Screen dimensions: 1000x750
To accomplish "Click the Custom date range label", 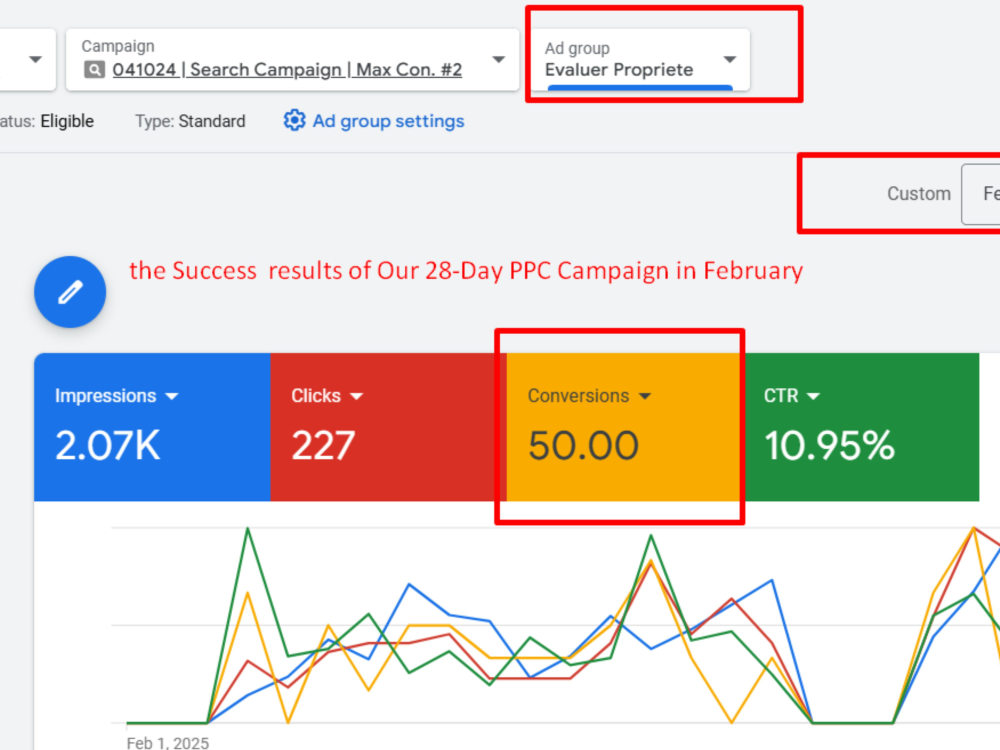I will click(918, 193).
